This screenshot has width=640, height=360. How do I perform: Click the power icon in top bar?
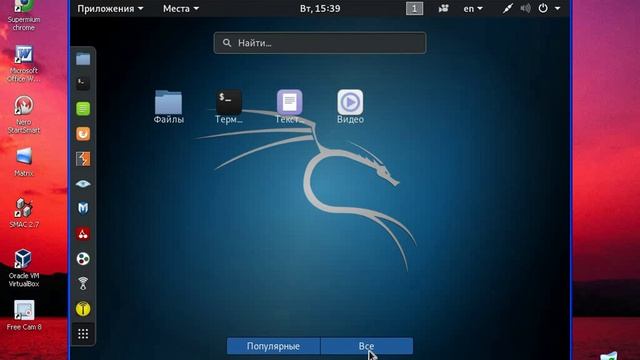click(543, 8)
